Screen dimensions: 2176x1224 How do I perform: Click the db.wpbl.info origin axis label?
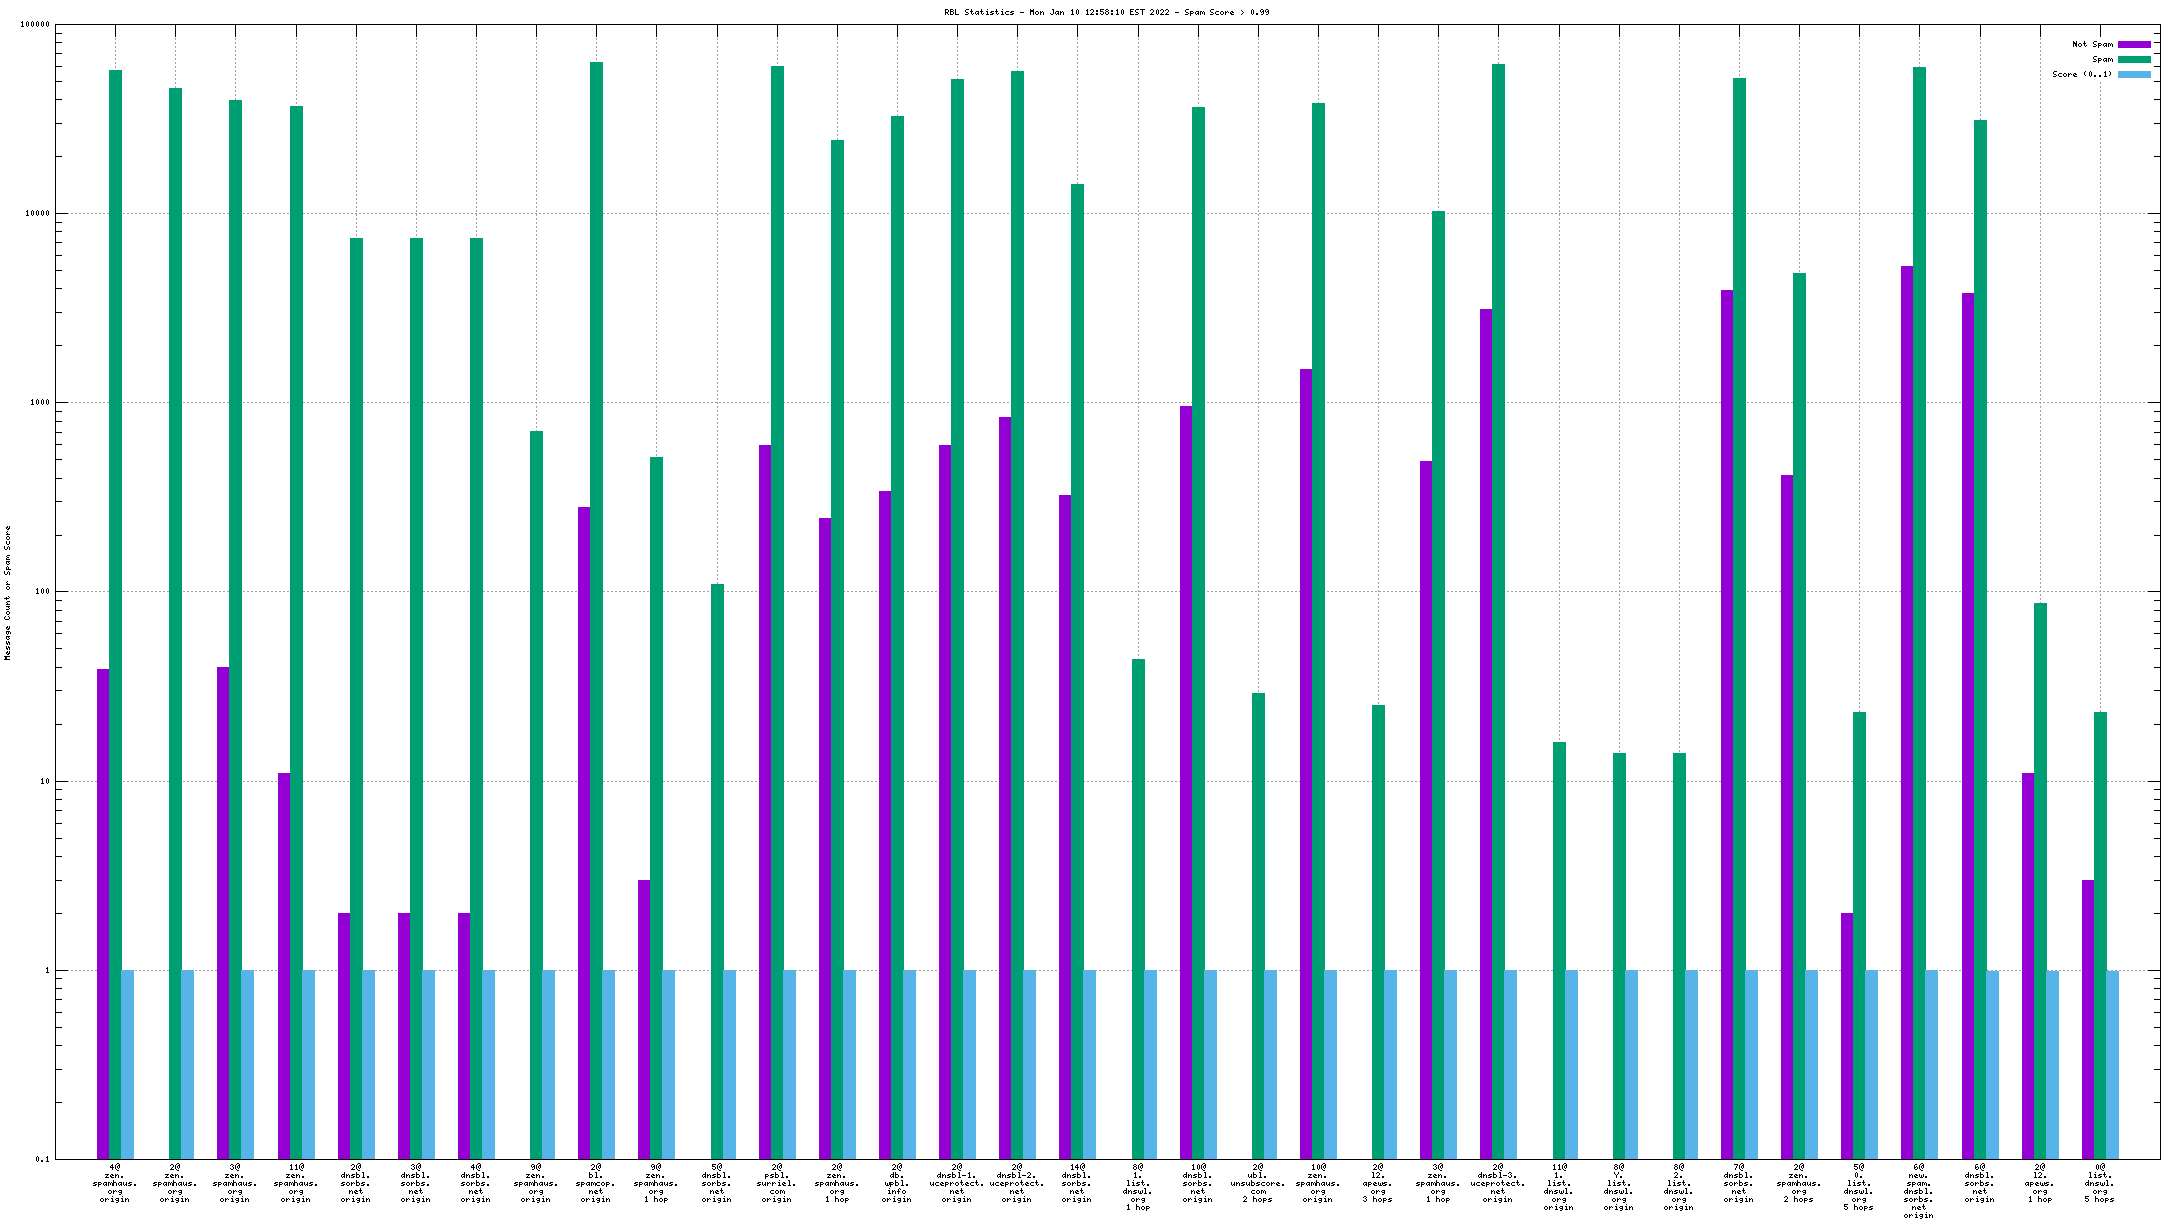click(897, 1183)
